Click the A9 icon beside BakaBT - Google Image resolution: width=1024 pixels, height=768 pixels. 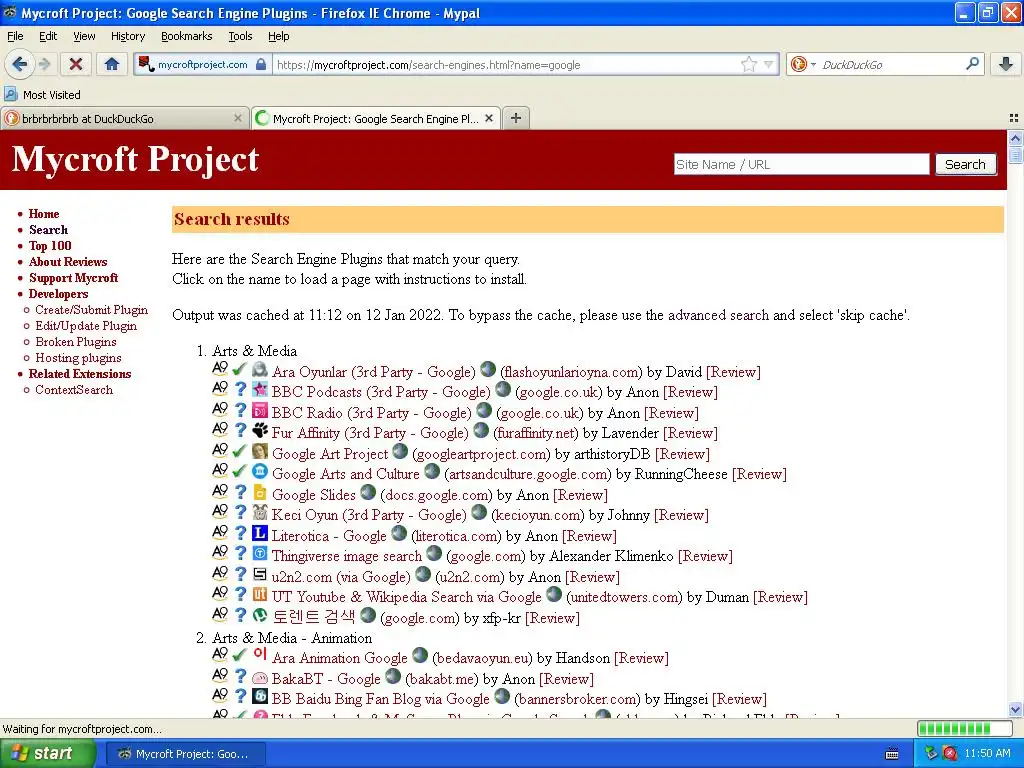pyautogui.click(x=220, y=676)
